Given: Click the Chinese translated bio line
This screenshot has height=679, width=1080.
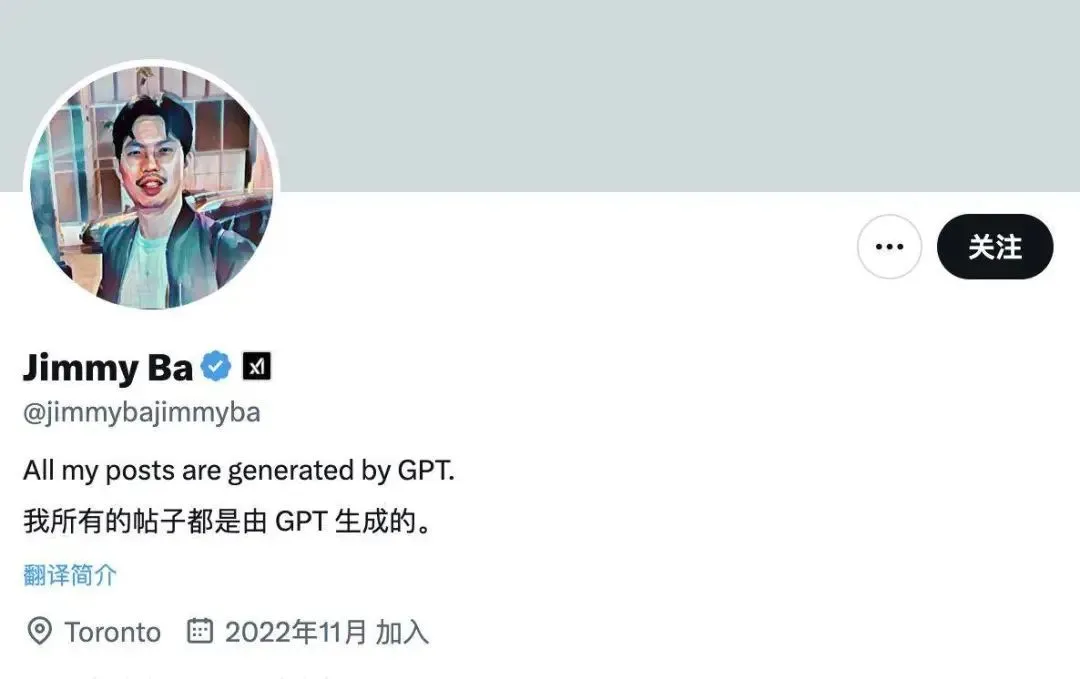Looking at the screenshot, I should (228, 521).
